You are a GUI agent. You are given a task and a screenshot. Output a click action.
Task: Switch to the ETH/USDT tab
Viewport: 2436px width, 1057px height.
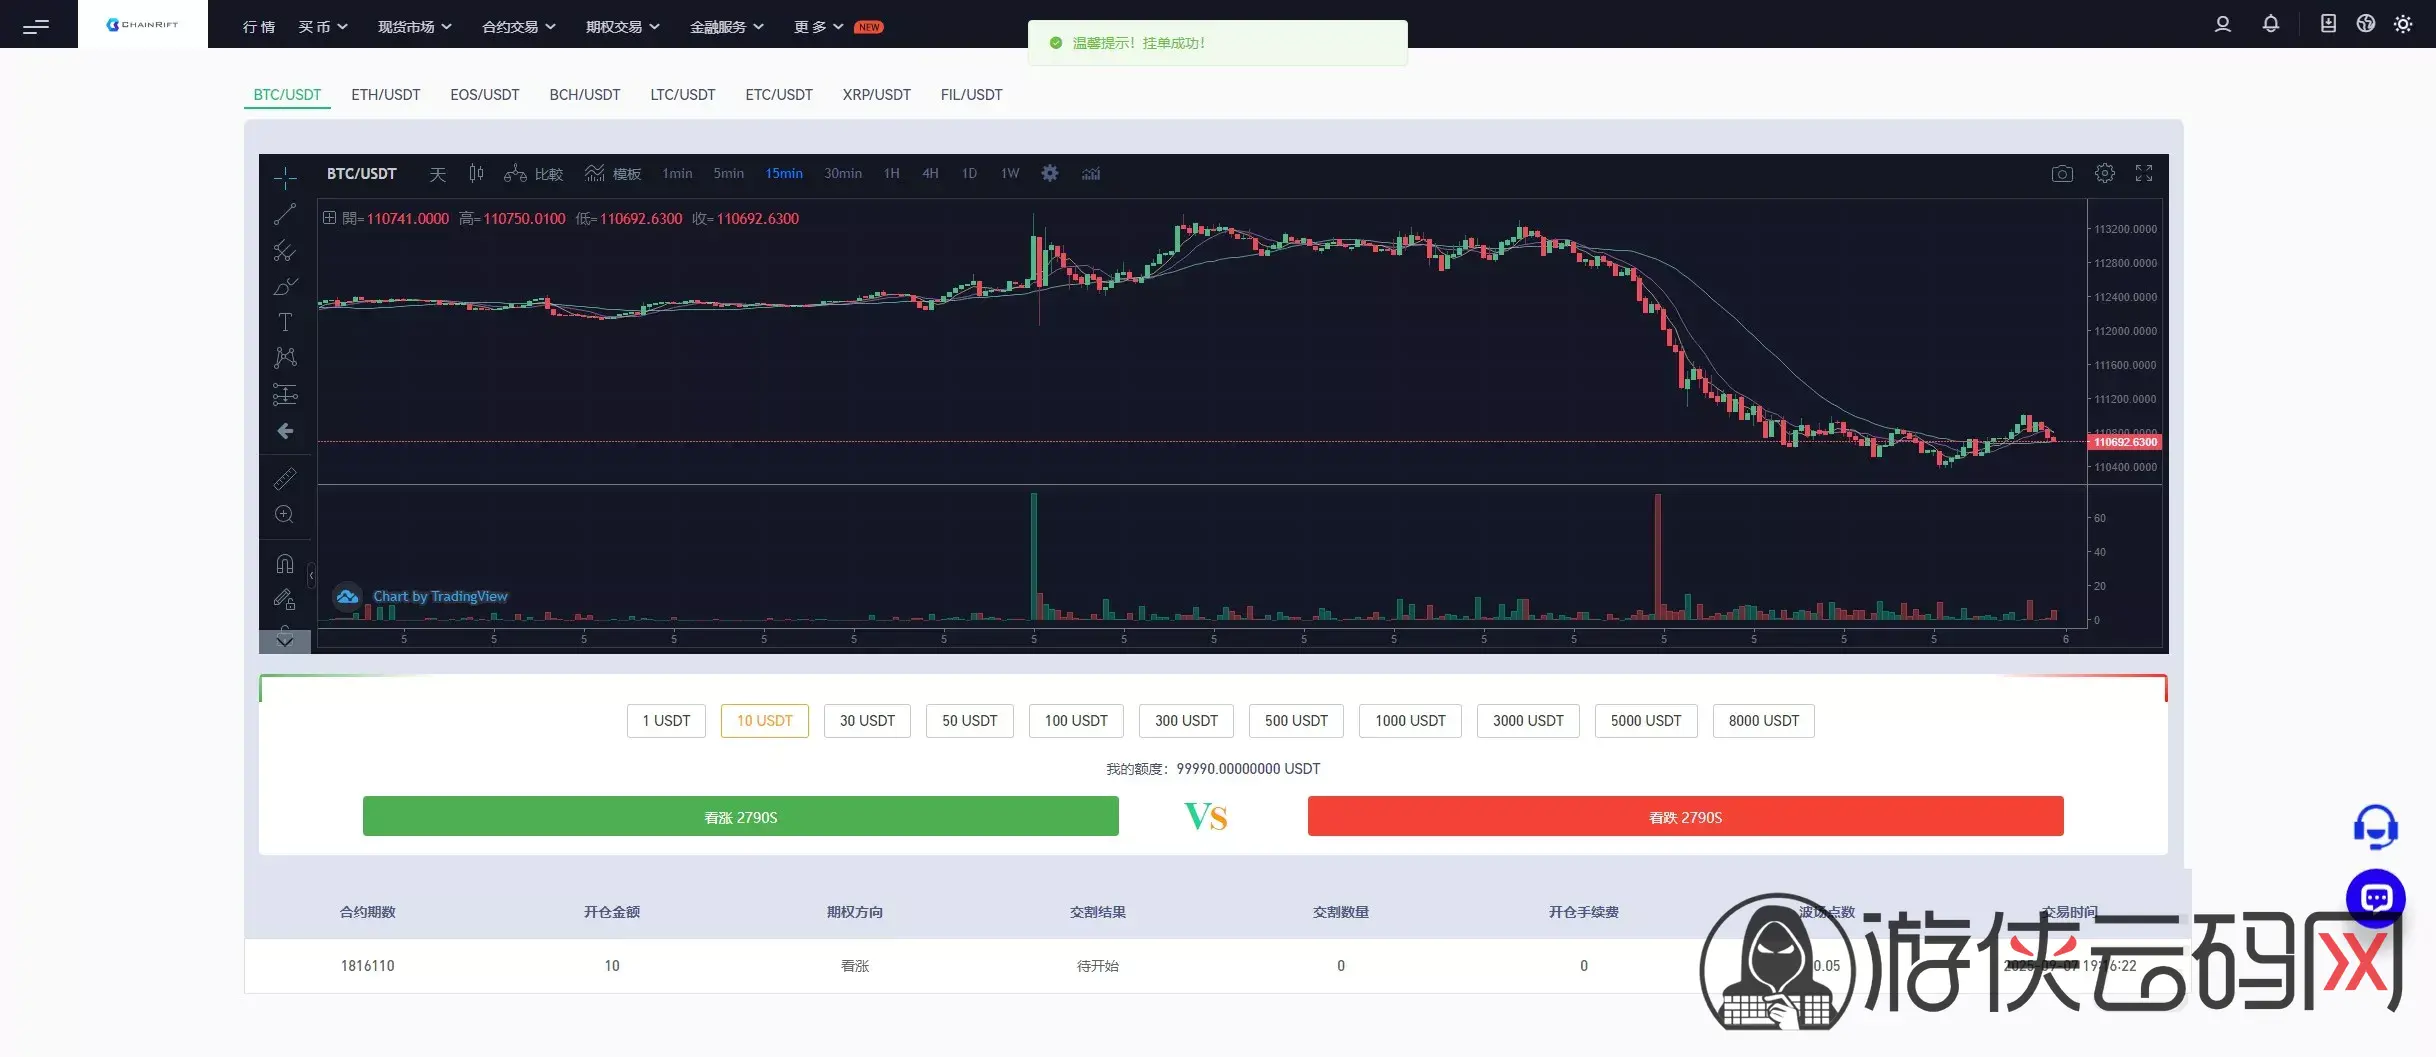[385, 95]
